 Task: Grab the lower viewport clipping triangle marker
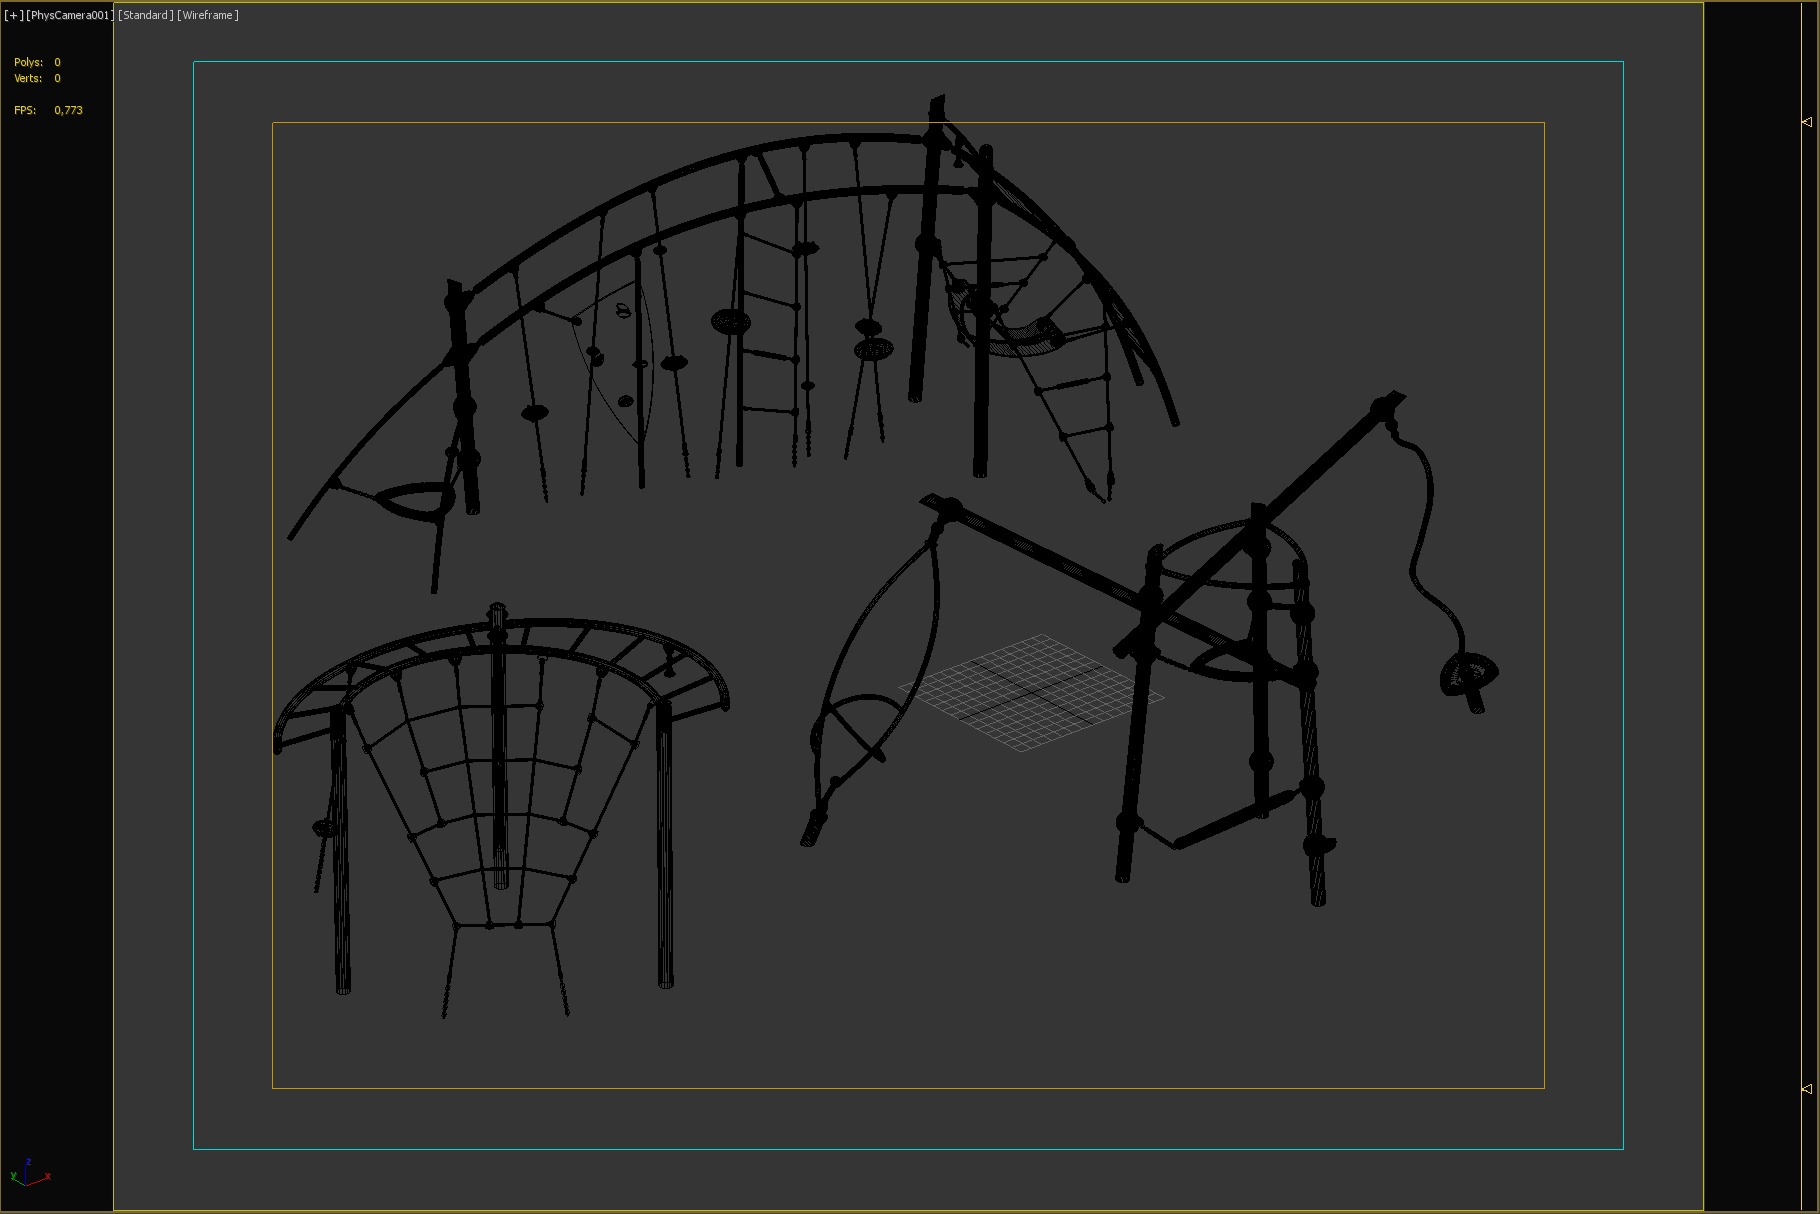1807,1089
